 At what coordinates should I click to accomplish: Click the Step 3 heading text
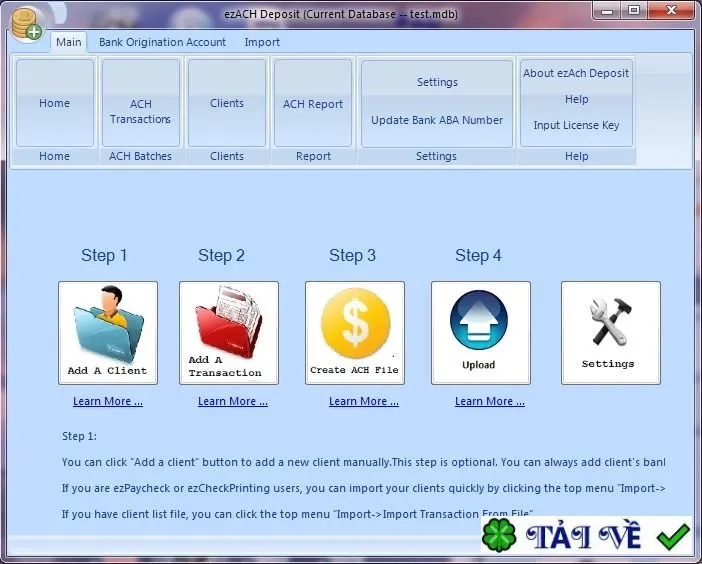click(352, 256)
